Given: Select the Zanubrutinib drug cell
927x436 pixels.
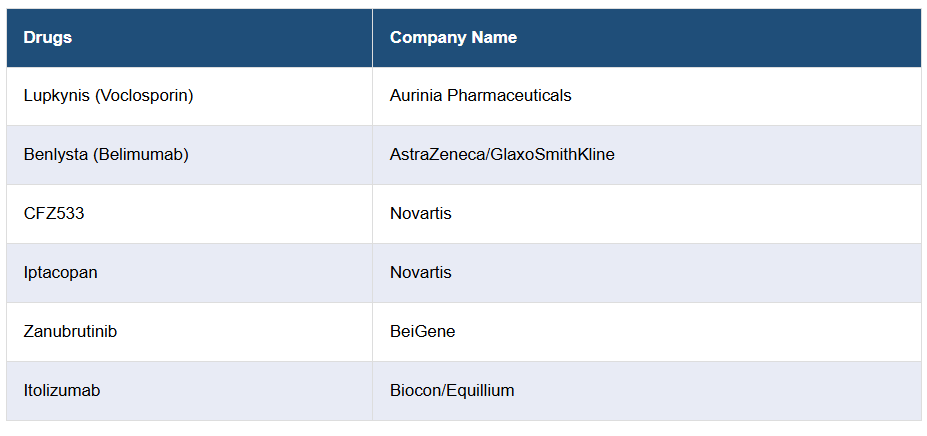Looking at the screenshot, I should tap(70, 331).
